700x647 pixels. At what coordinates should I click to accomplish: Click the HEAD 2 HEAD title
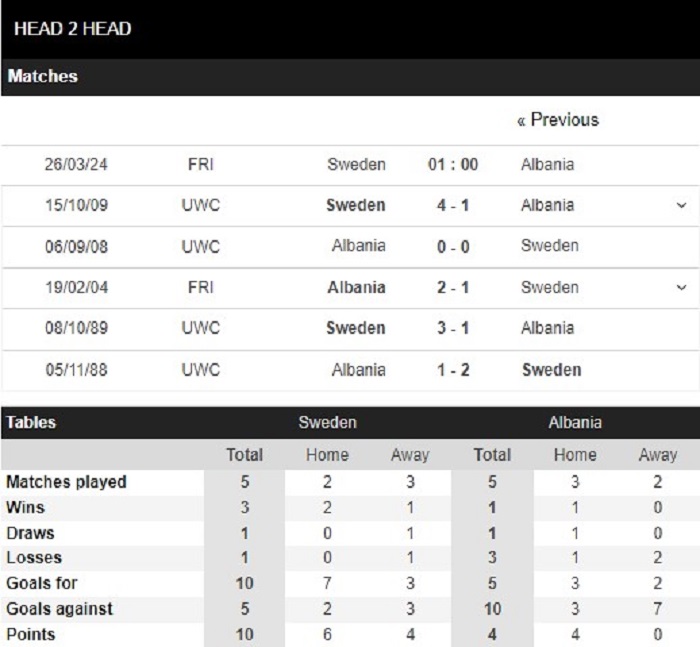(73, 29)
